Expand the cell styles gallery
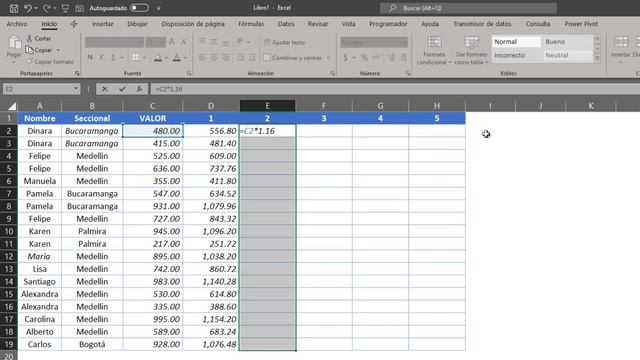This screenshot has width=640, height=360. (x=598, y=58)
